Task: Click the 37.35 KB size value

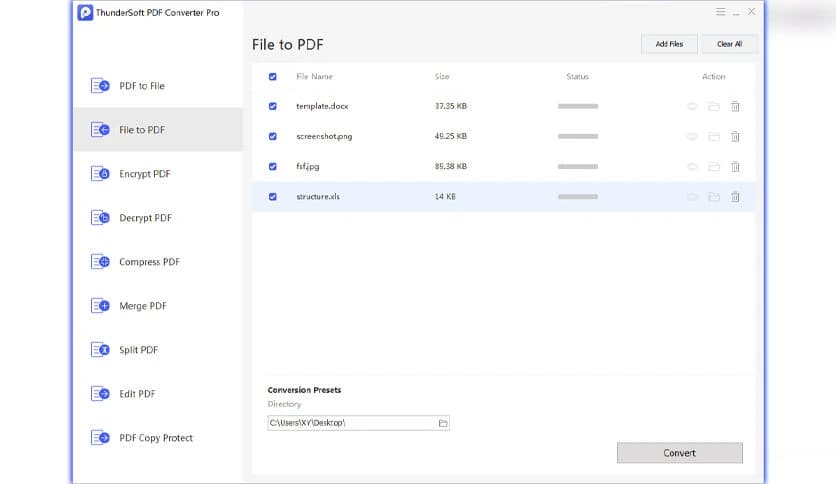Action: (x=451, y=106)
